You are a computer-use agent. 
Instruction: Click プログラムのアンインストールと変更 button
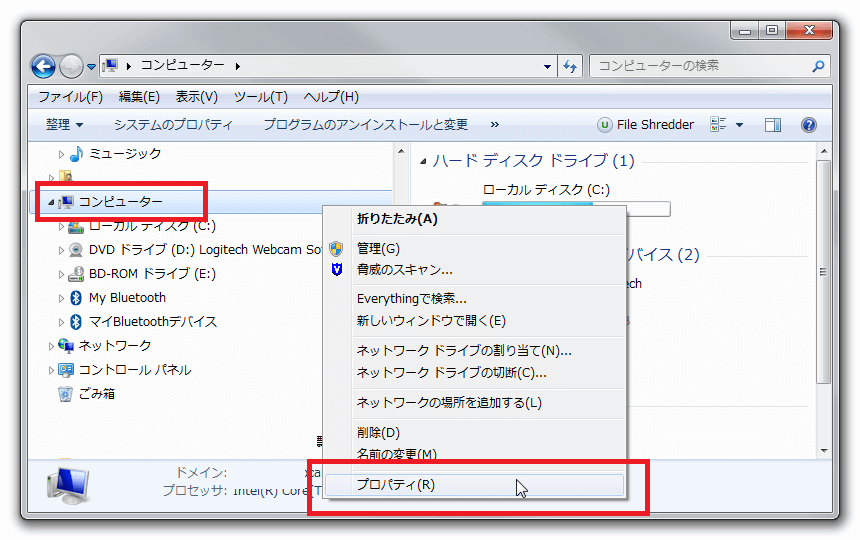(365, 125)
